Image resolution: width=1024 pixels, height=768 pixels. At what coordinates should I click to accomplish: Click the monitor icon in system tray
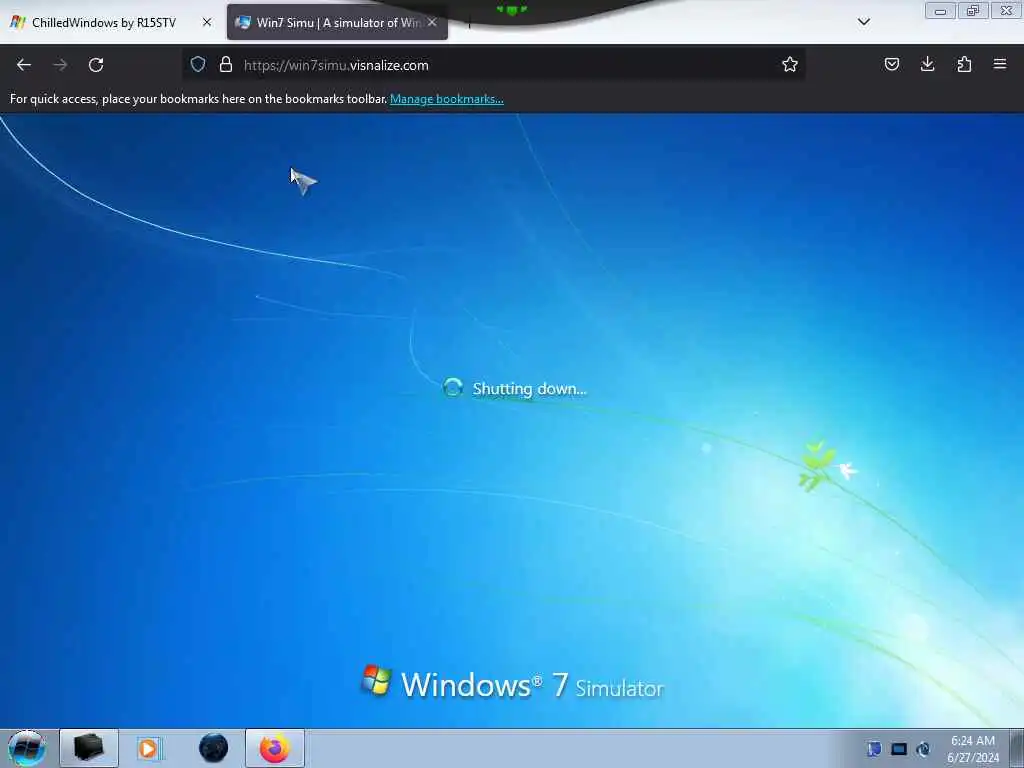(899, 749)
